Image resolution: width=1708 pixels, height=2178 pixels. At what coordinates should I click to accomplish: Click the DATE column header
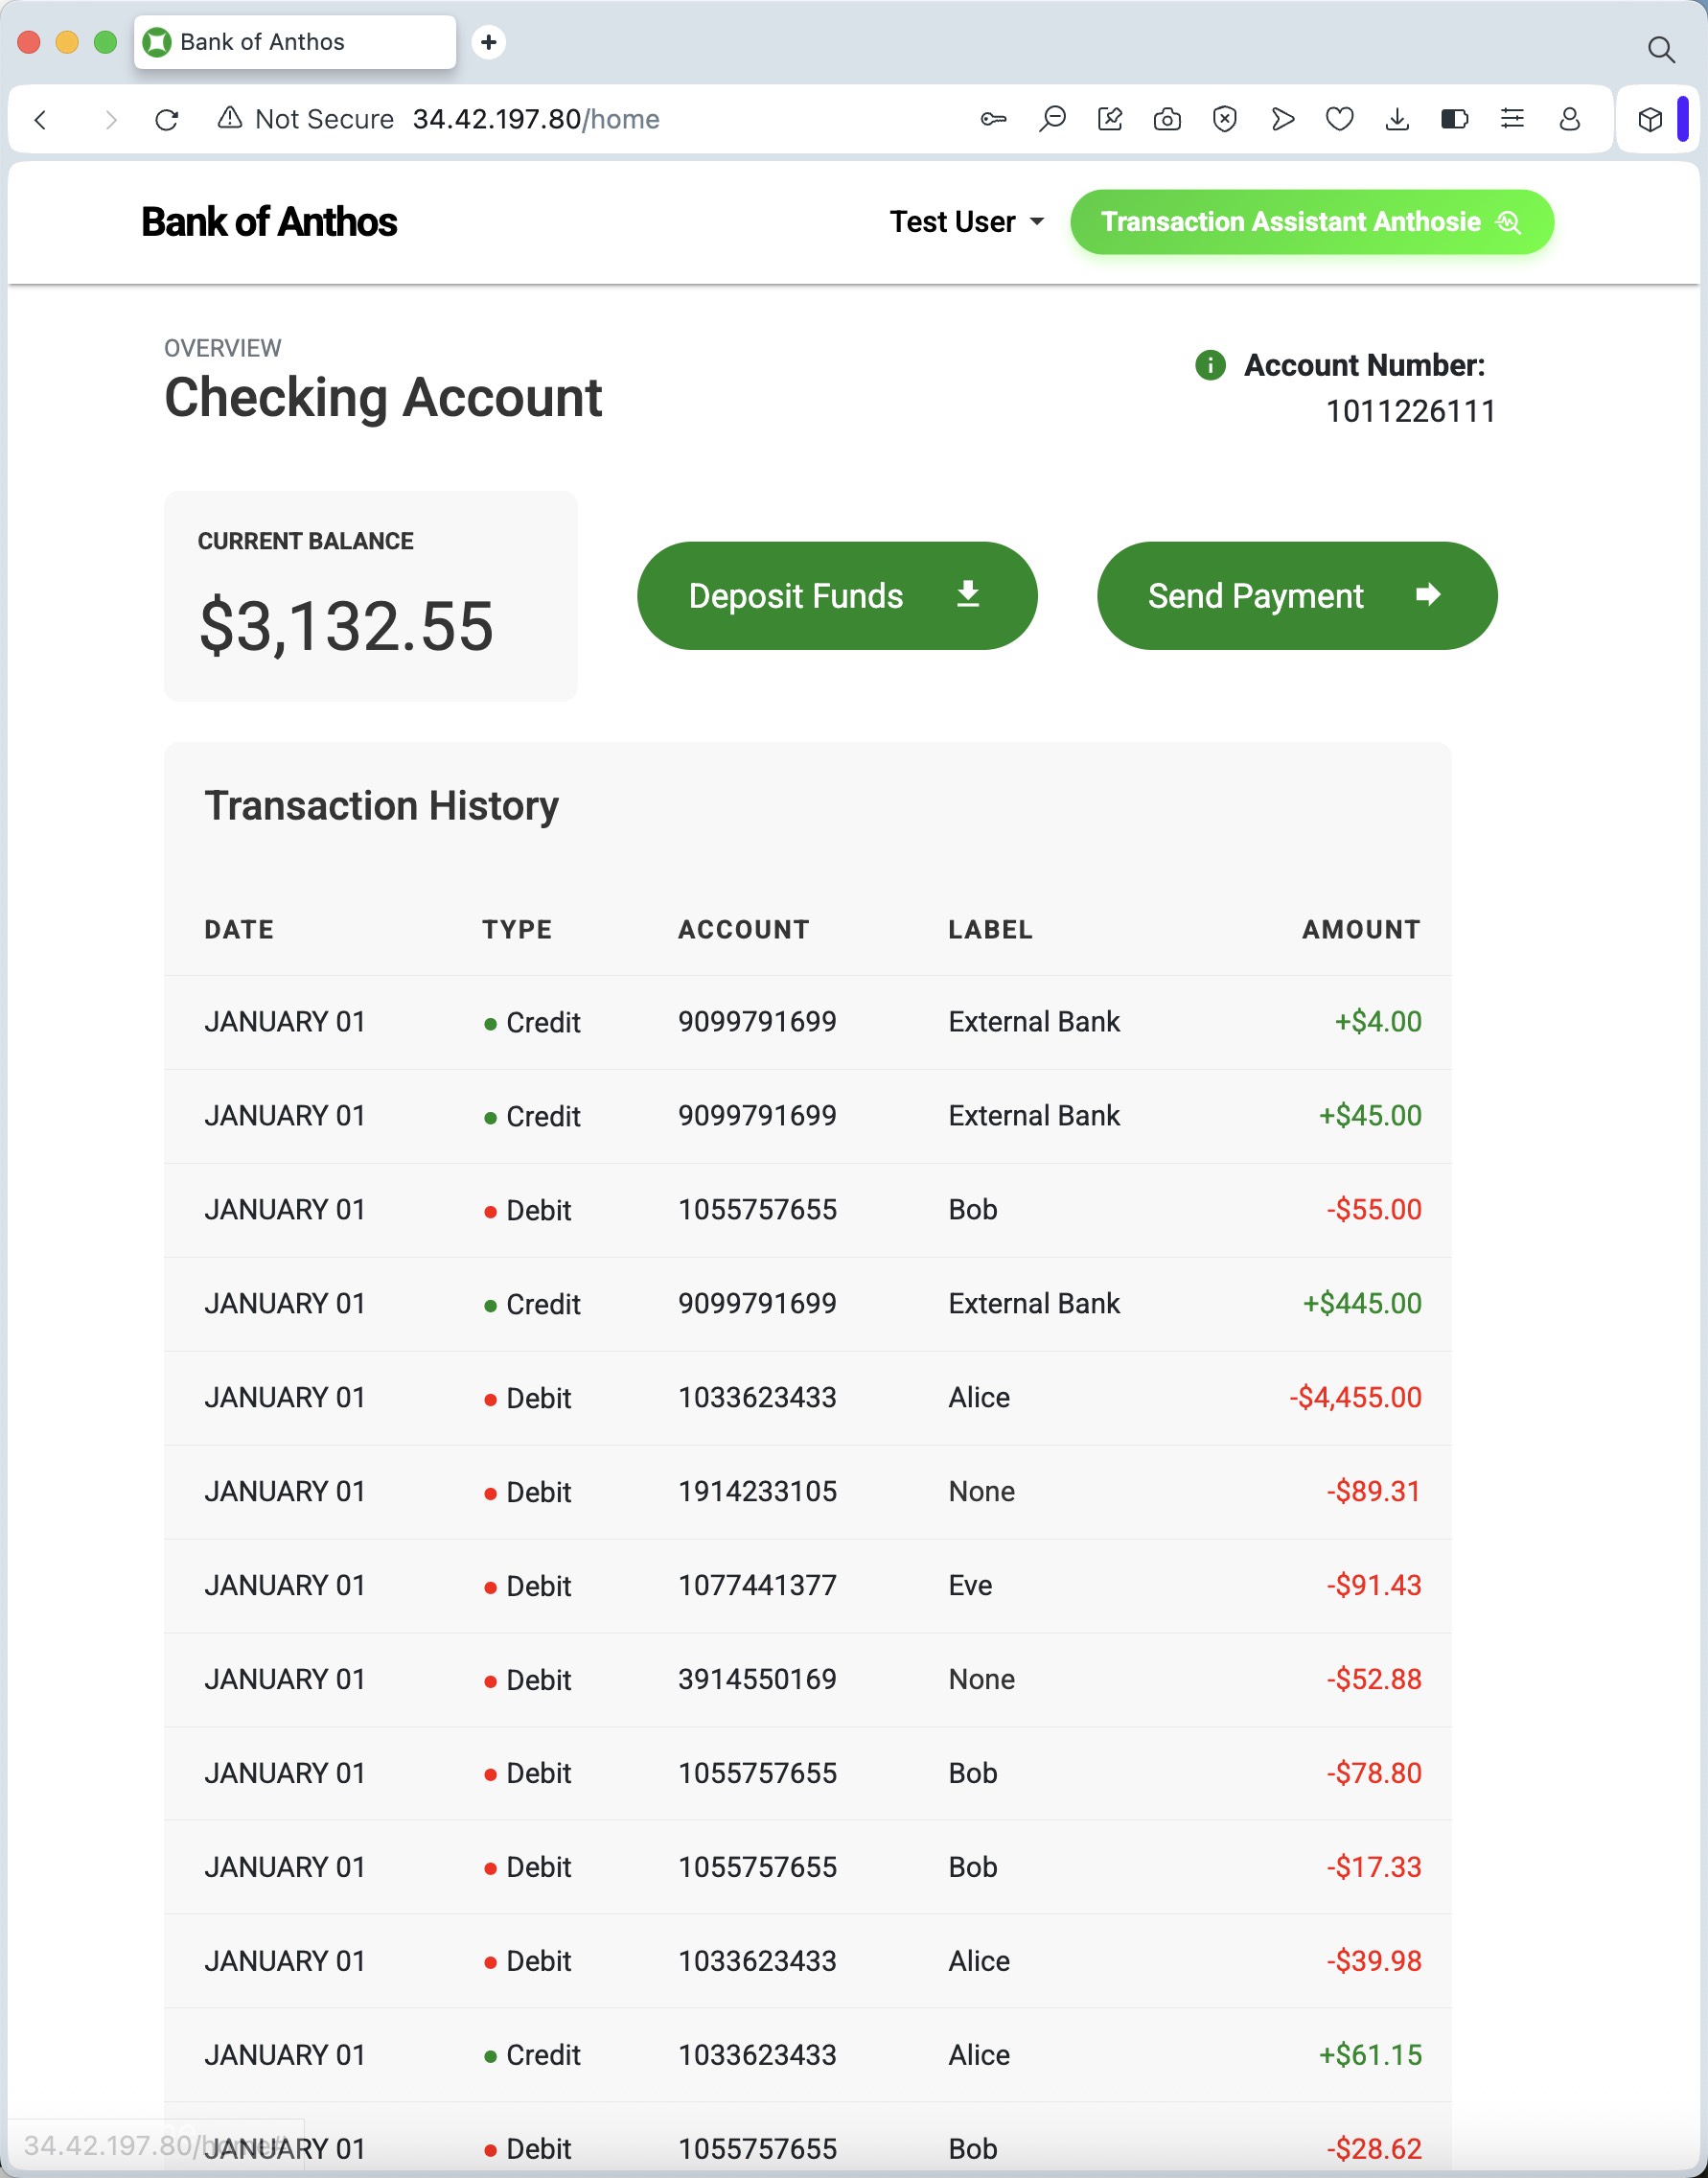tap(239, 929)
